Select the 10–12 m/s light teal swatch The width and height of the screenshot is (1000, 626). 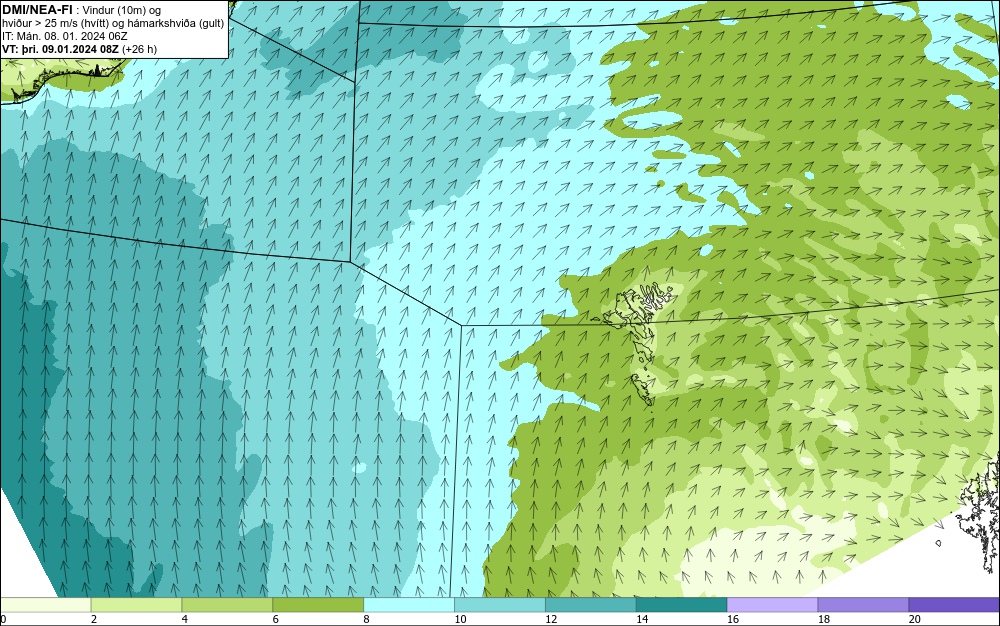[500, 605]
